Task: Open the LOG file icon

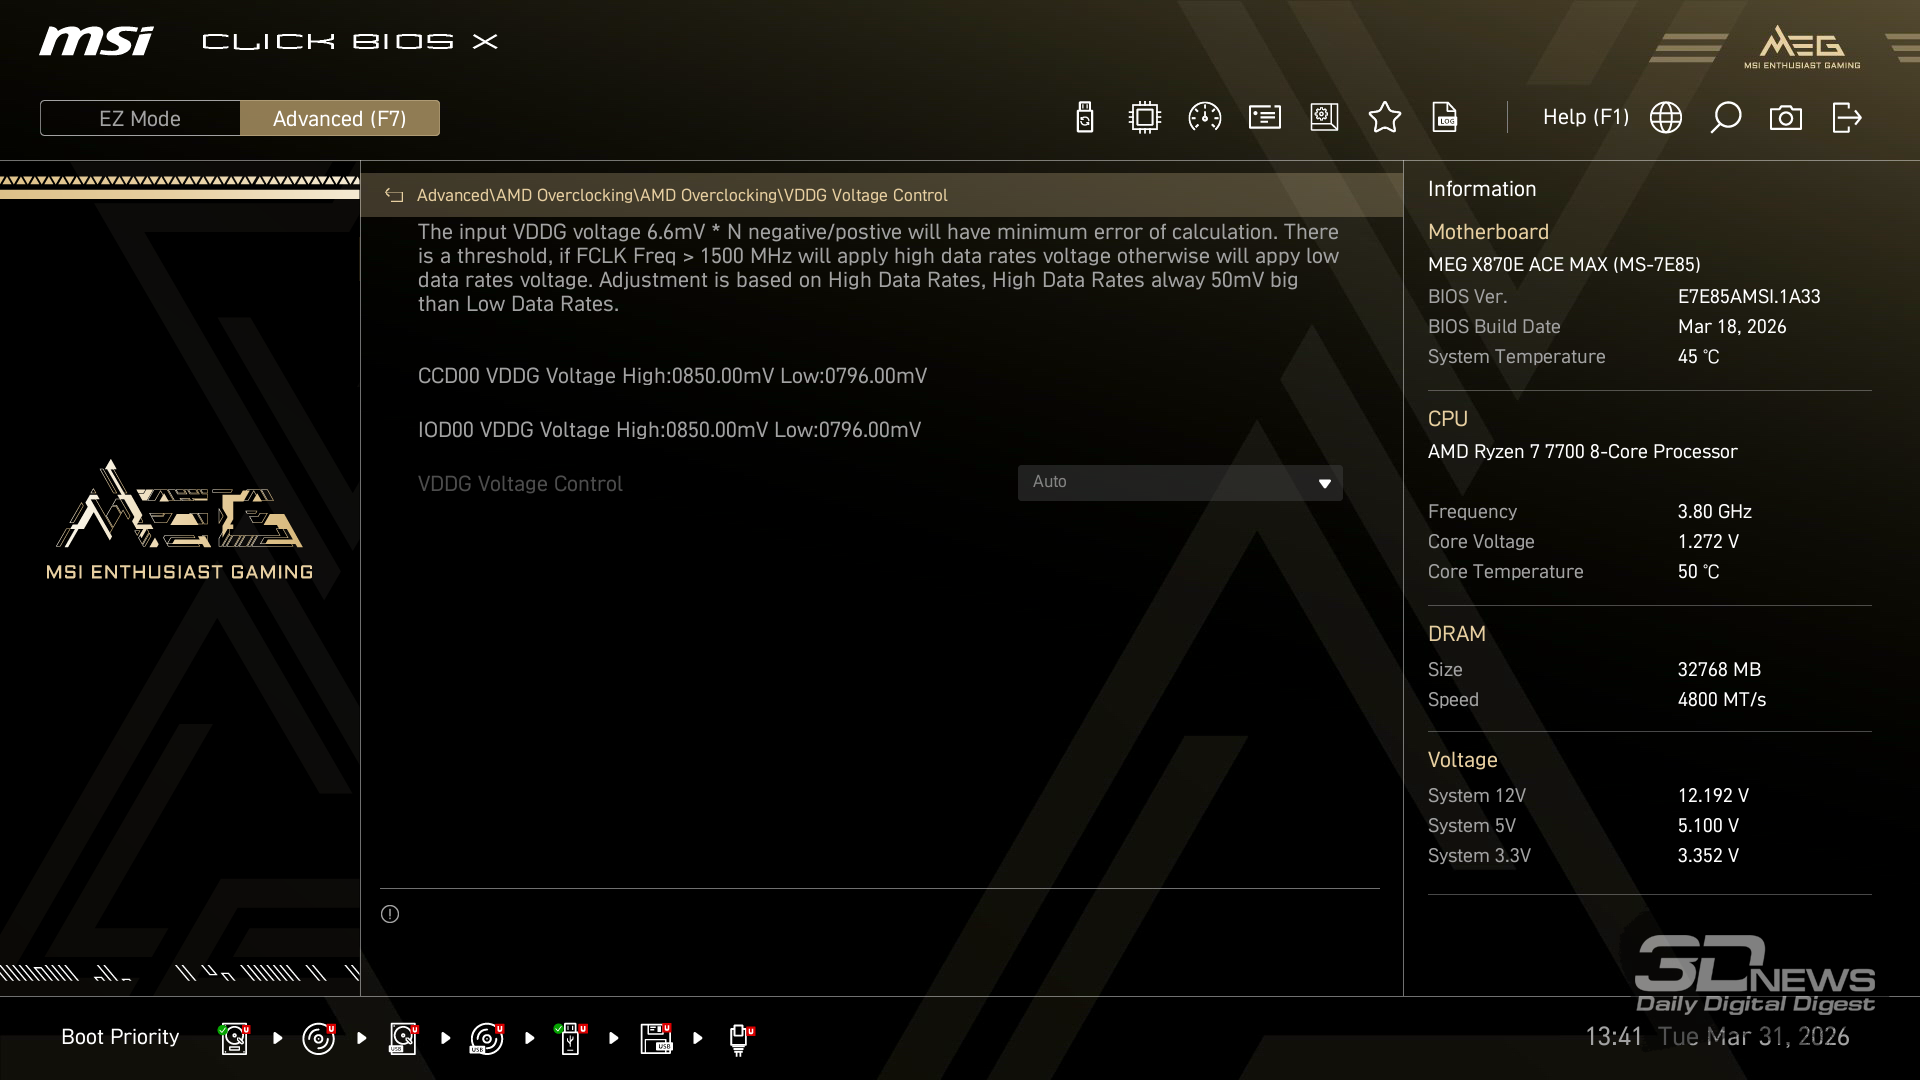Action: [1445, 118]
